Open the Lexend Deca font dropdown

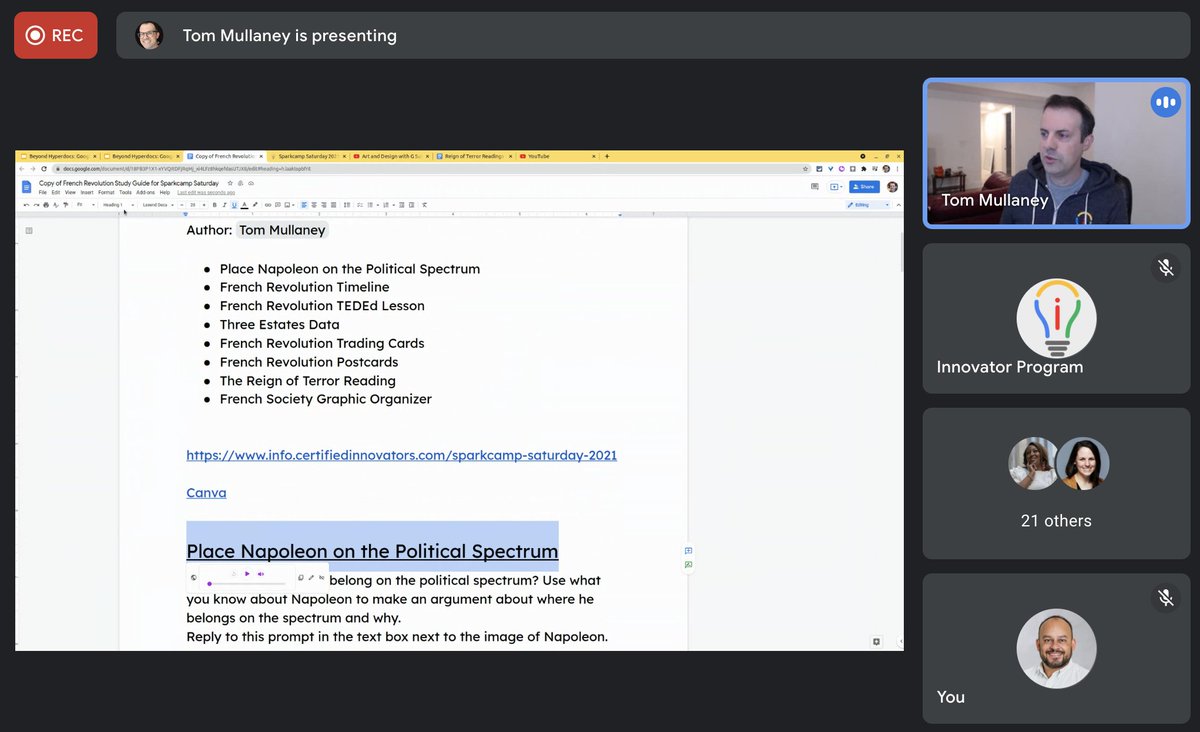click(157, 205)
